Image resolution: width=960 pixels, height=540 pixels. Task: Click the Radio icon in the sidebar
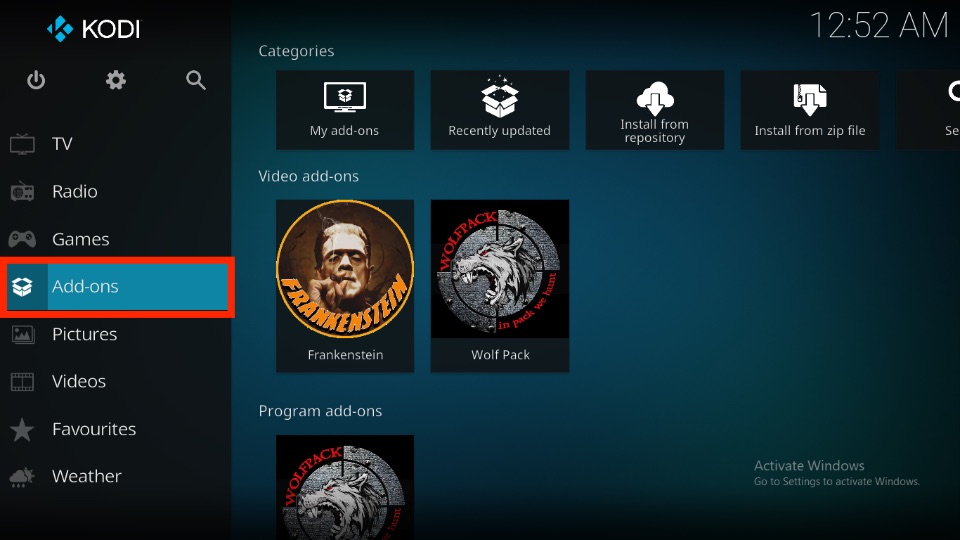pyautogui.click(x=22, y=192)
